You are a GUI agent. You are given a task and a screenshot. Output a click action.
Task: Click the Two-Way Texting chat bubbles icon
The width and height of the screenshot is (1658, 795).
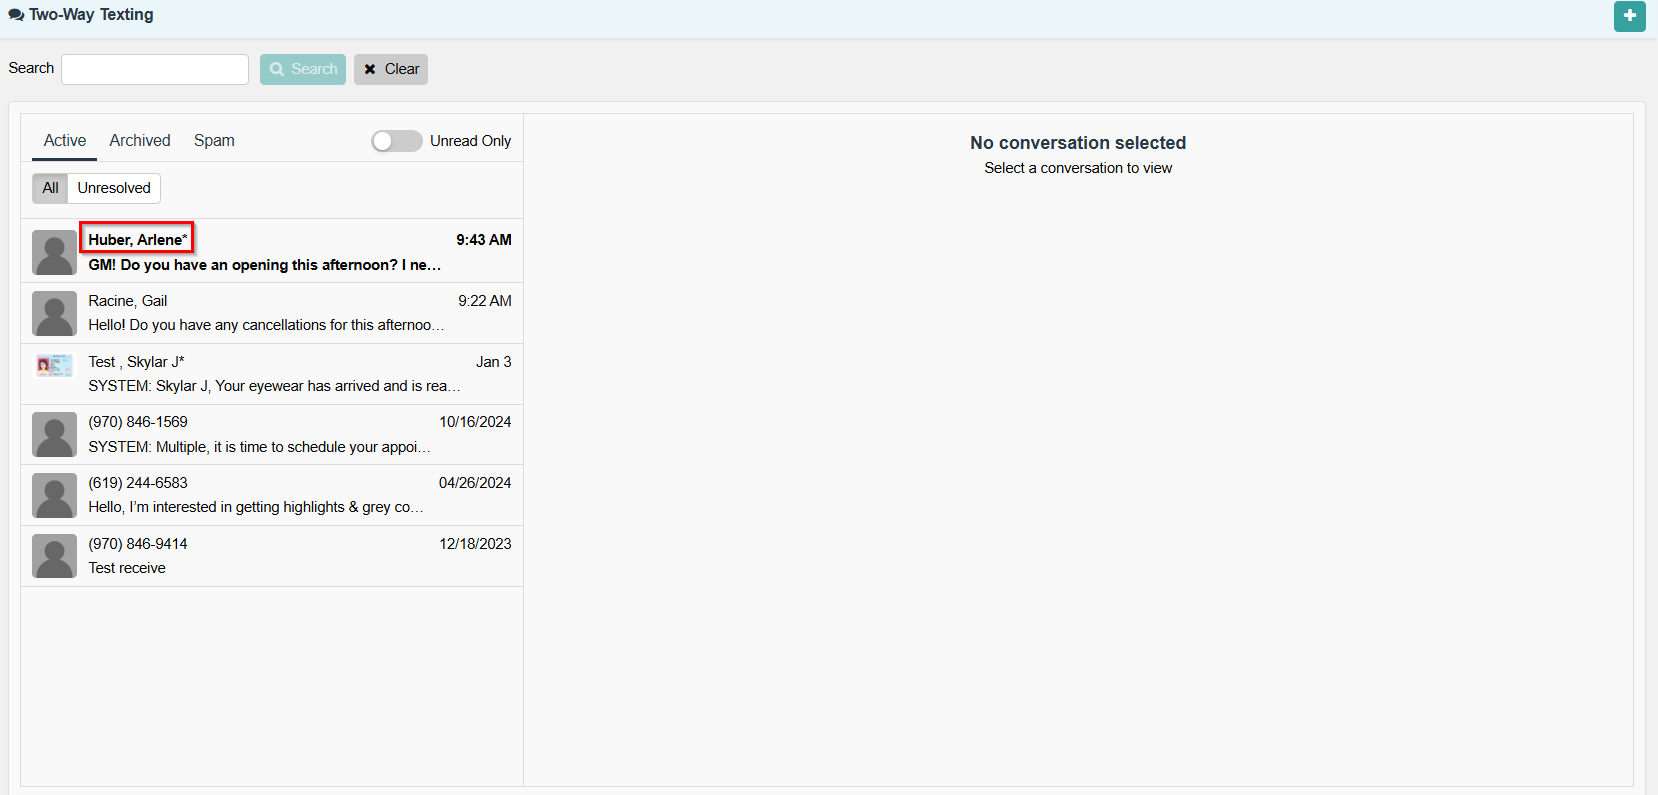tap(16, 15)
